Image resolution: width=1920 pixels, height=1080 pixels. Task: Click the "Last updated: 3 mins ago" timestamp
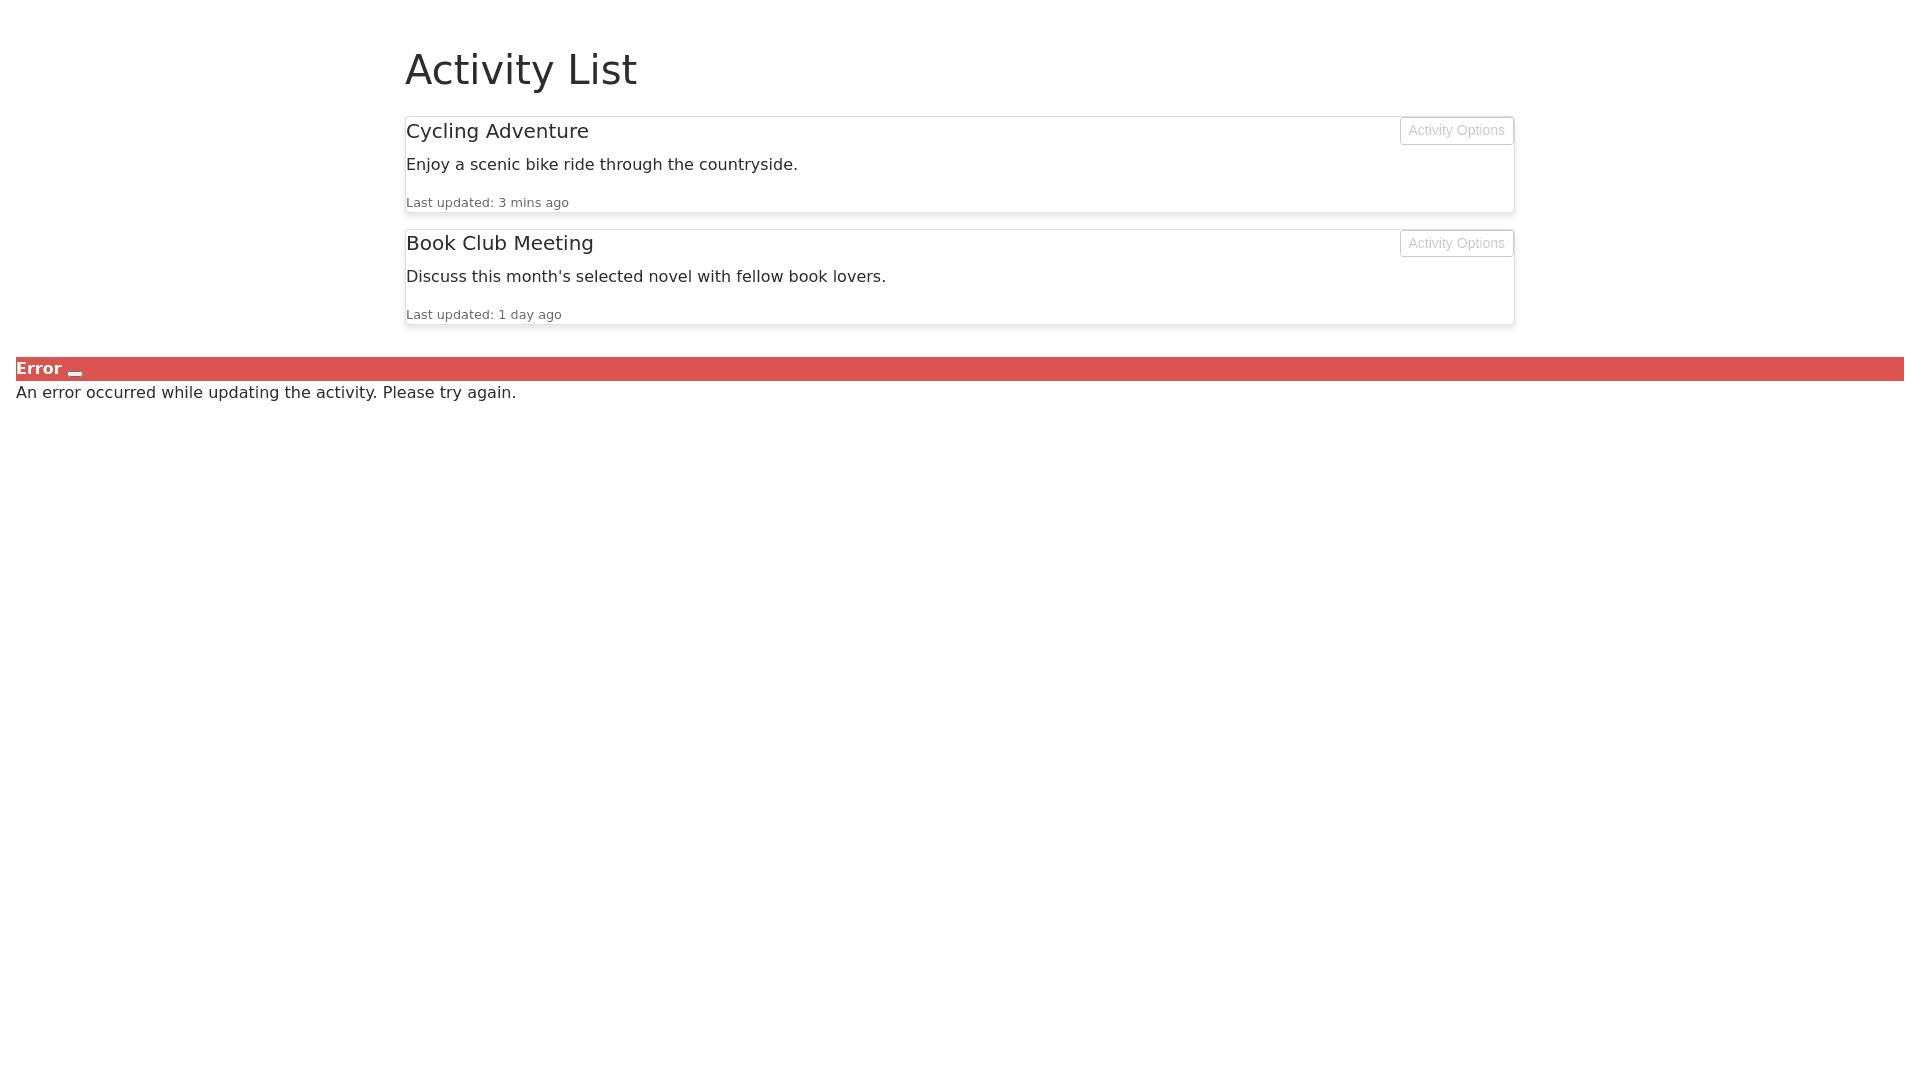click(x=487, y=203)
